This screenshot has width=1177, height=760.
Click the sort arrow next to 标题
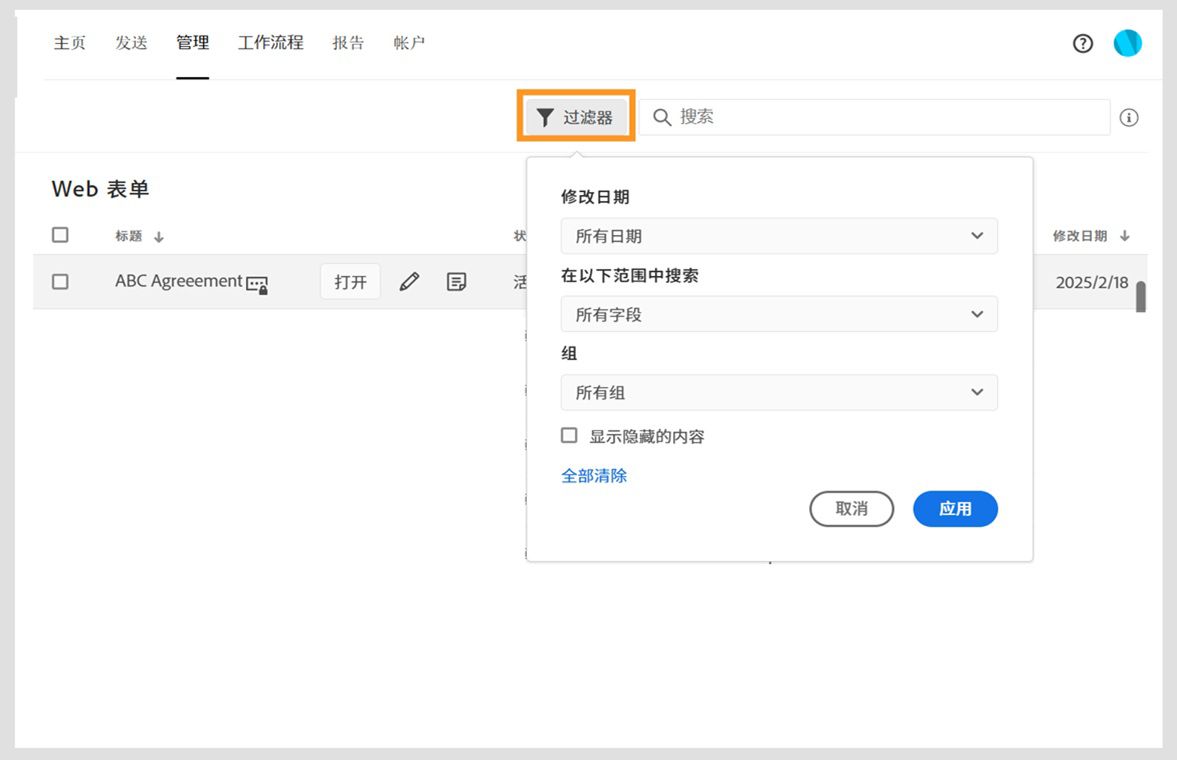(157, 235)
